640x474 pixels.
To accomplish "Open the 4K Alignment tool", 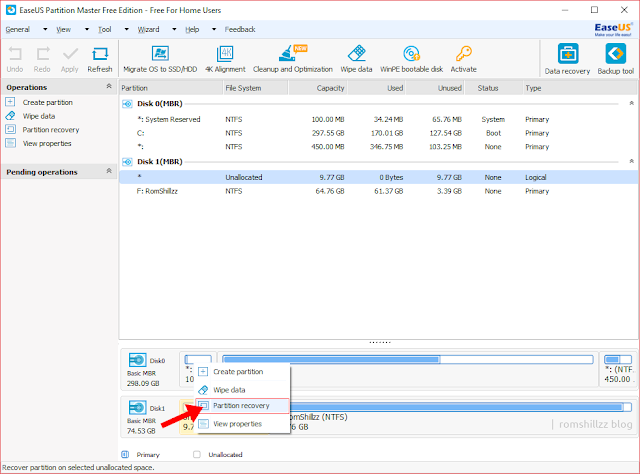I will 225,59.
